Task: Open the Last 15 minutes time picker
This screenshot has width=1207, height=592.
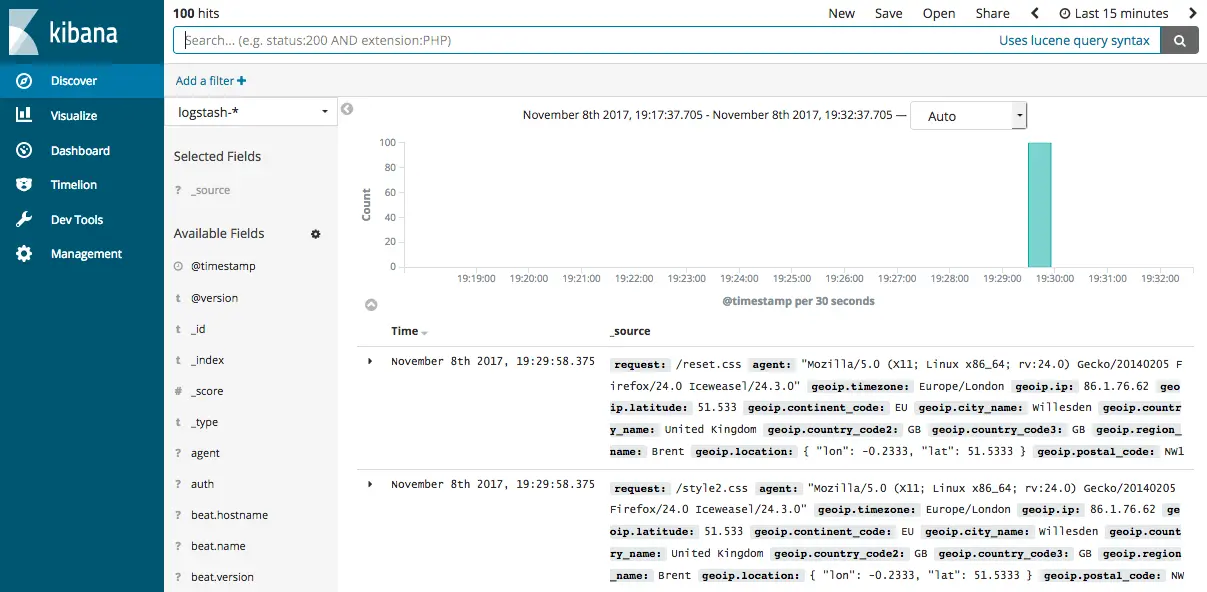Action: (x=1114, y=13)
